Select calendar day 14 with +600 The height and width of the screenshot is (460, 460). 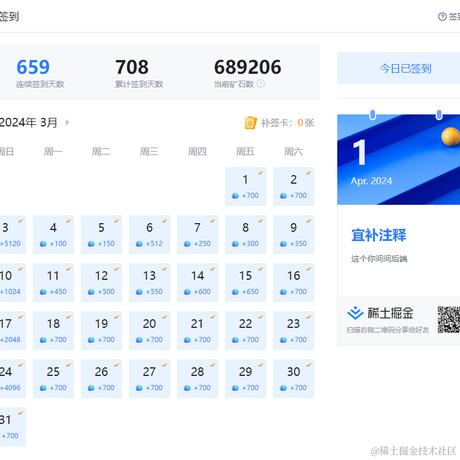[x=197, y=282]
